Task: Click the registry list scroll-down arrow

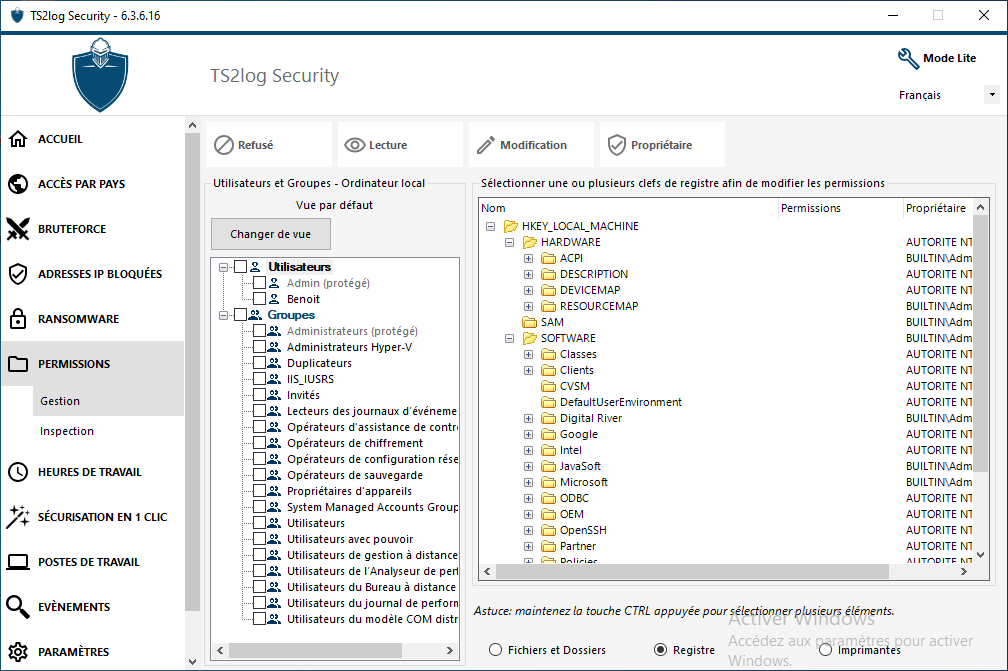Action: (x=980, y=555)
